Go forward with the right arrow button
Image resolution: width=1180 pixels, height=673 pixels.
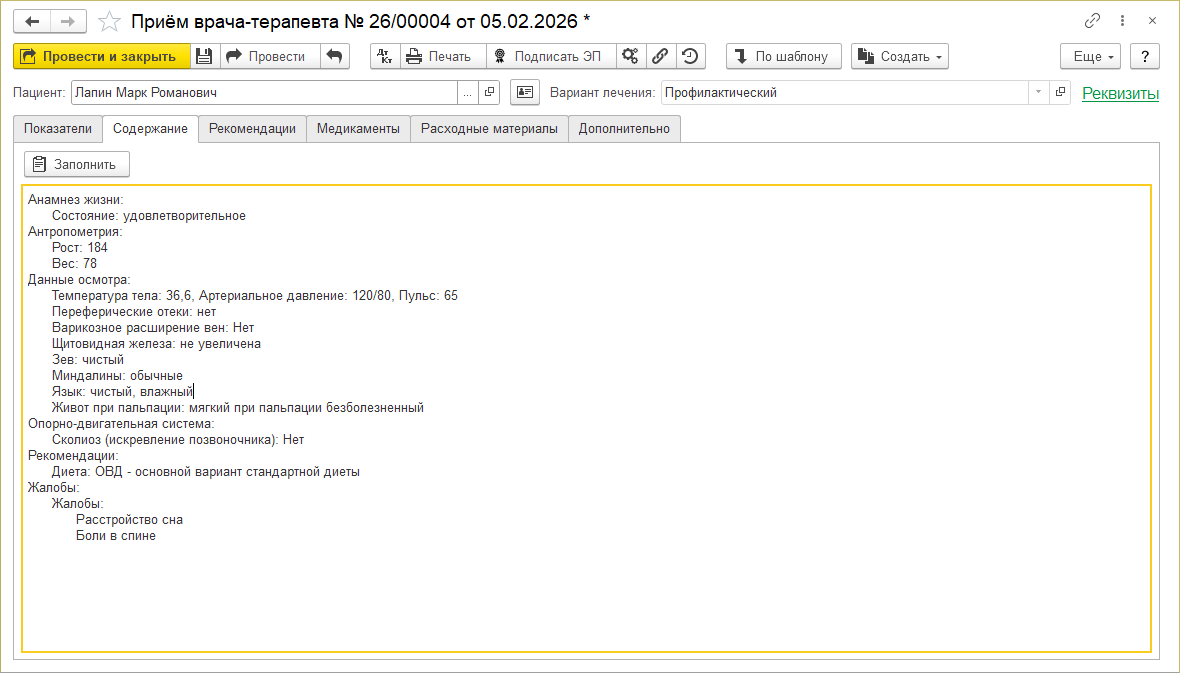tap(68, 21)
